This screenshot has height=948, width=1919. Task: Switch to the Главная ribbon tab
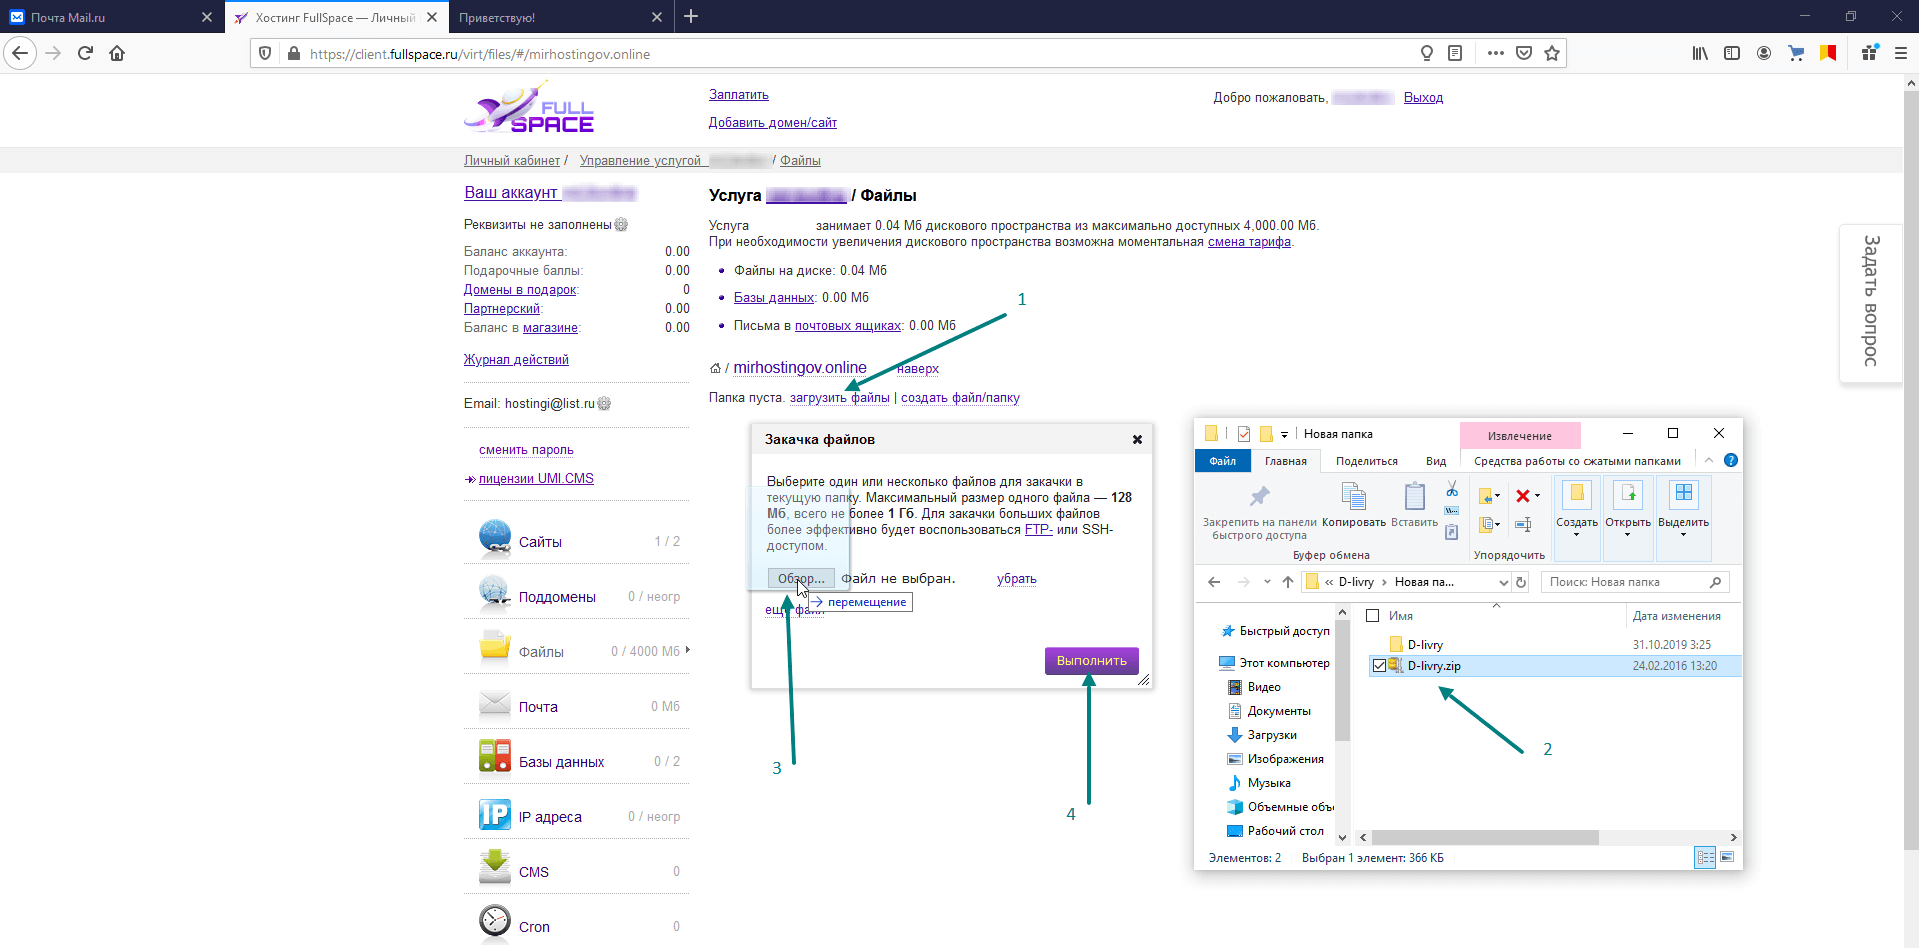point(1286,461)
